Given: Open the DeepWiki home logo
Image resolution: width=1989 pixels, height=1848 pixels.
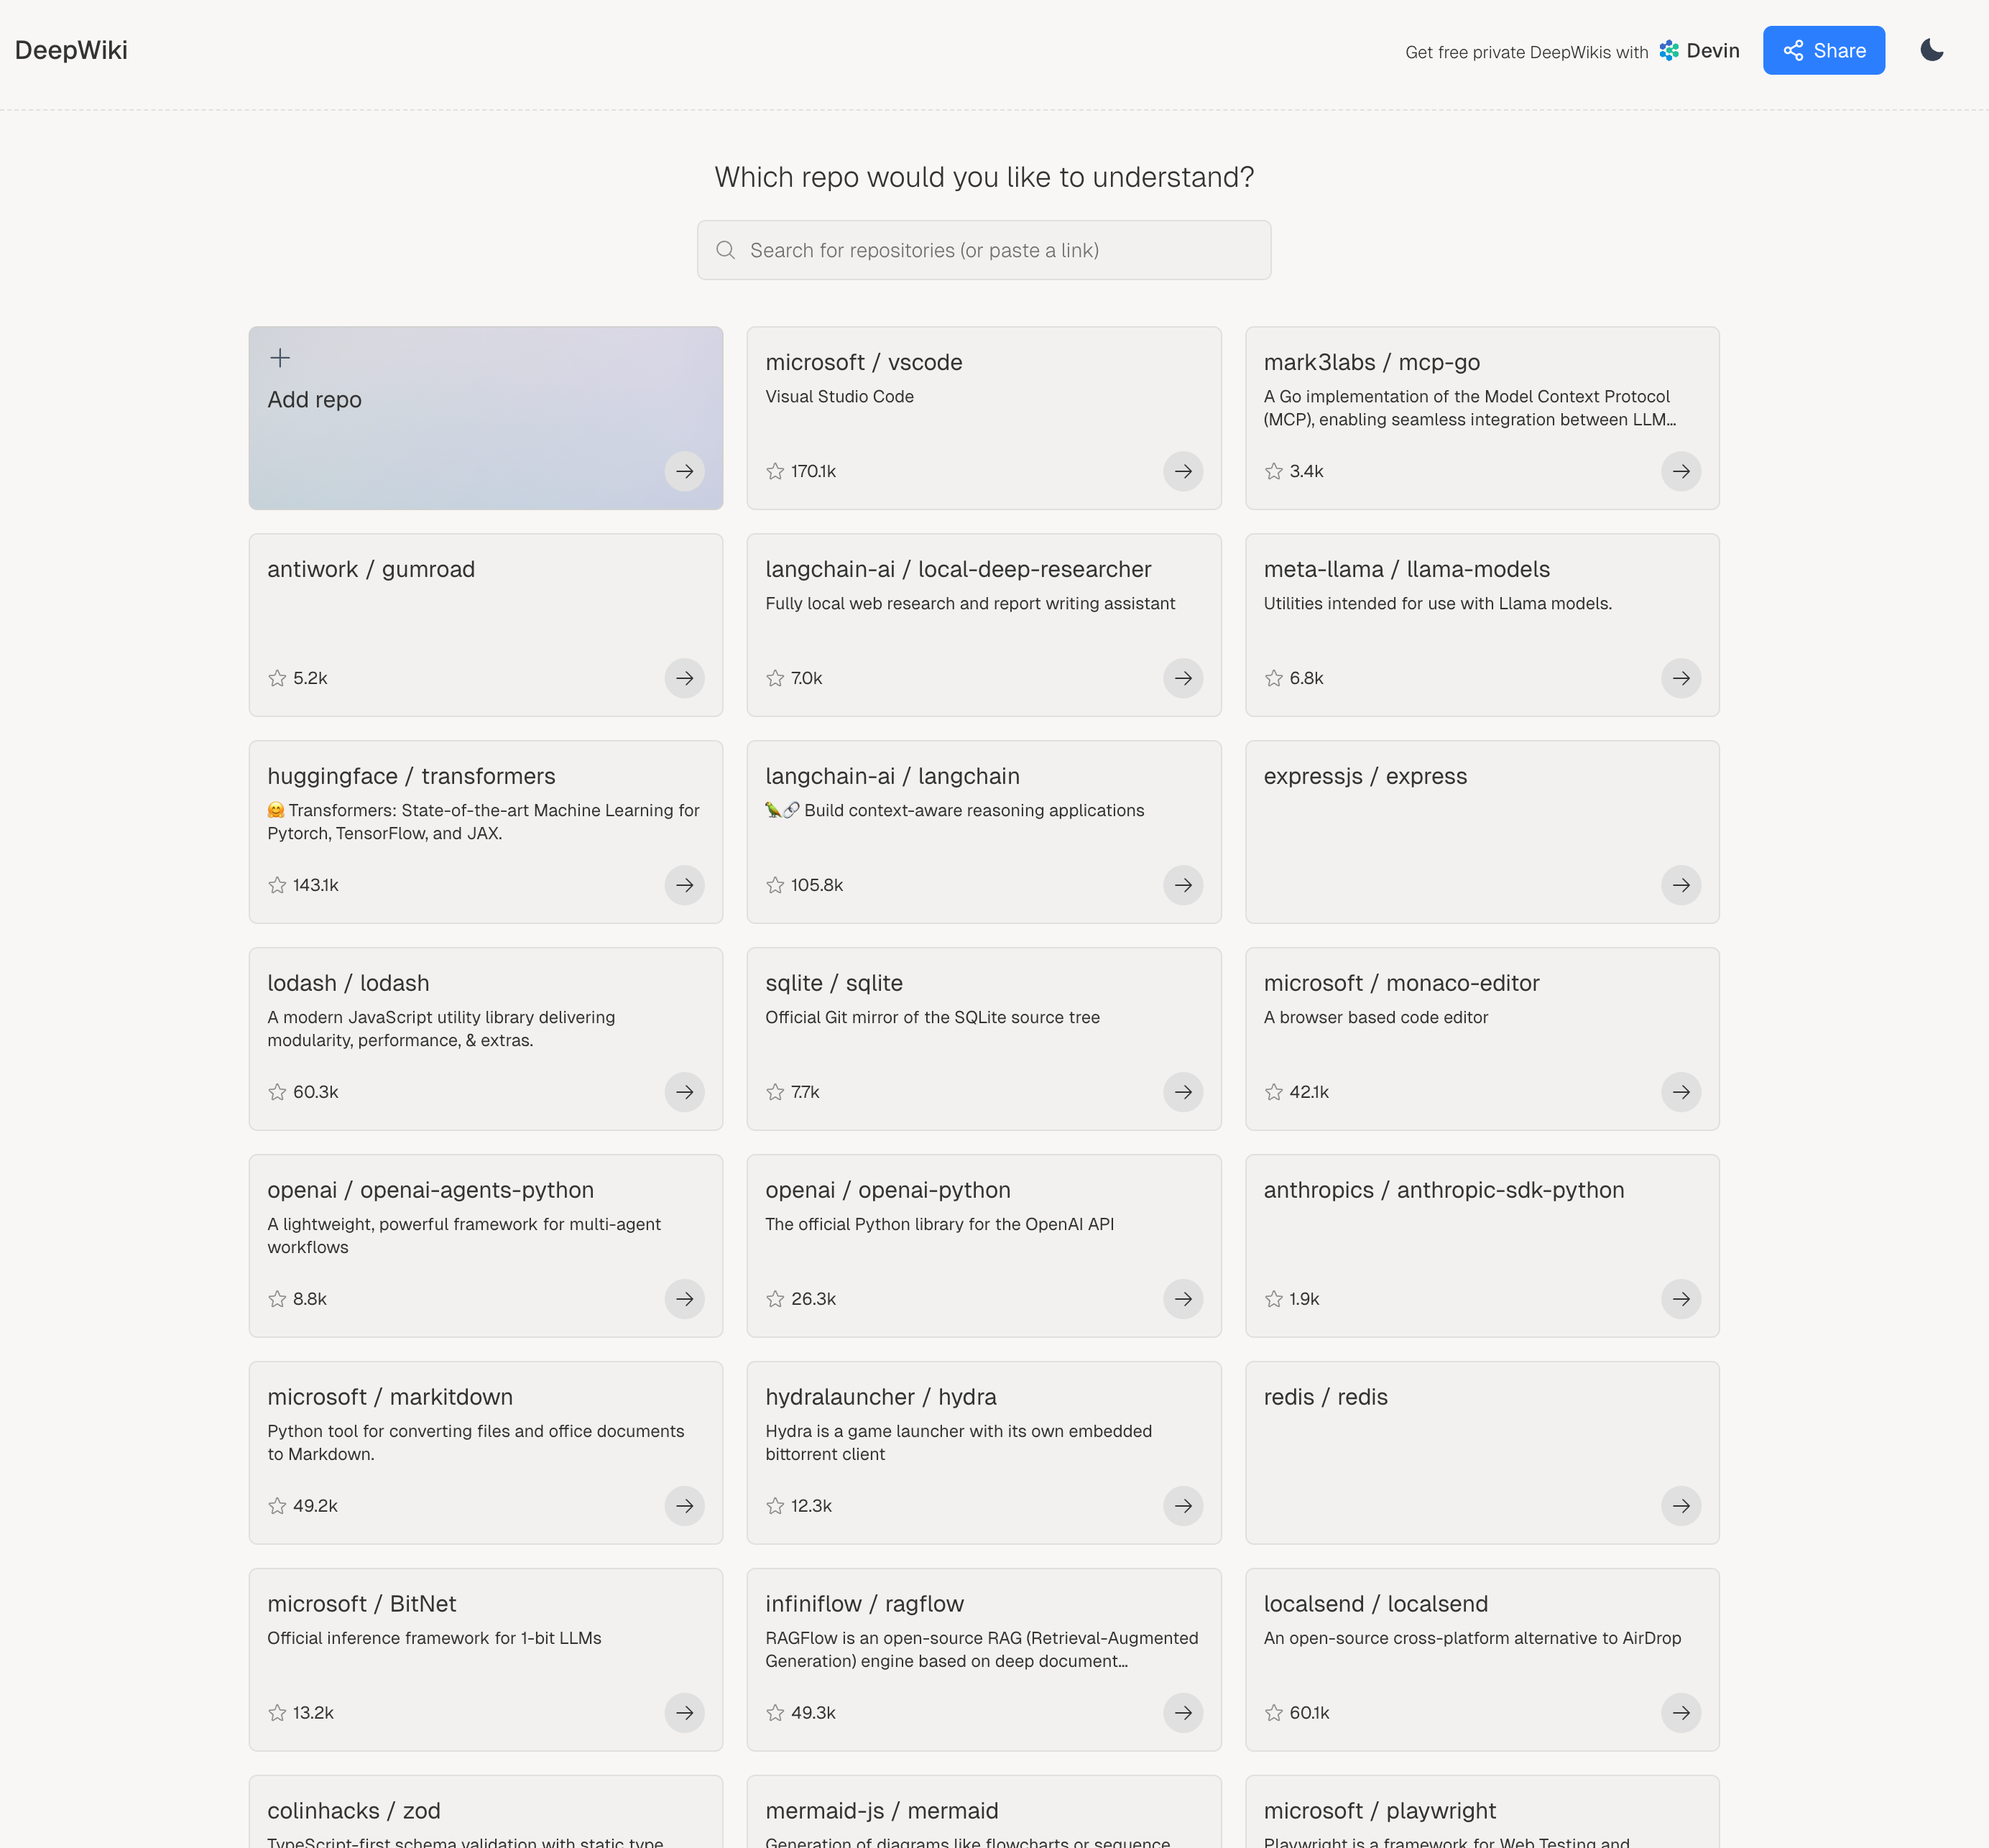Looking at the screenshot, I should pos(71,50).
